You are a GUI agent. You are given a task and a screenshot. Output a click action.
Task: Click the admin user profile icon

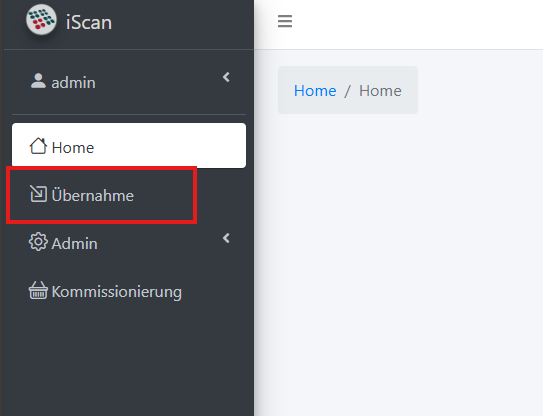click(38, 81)
